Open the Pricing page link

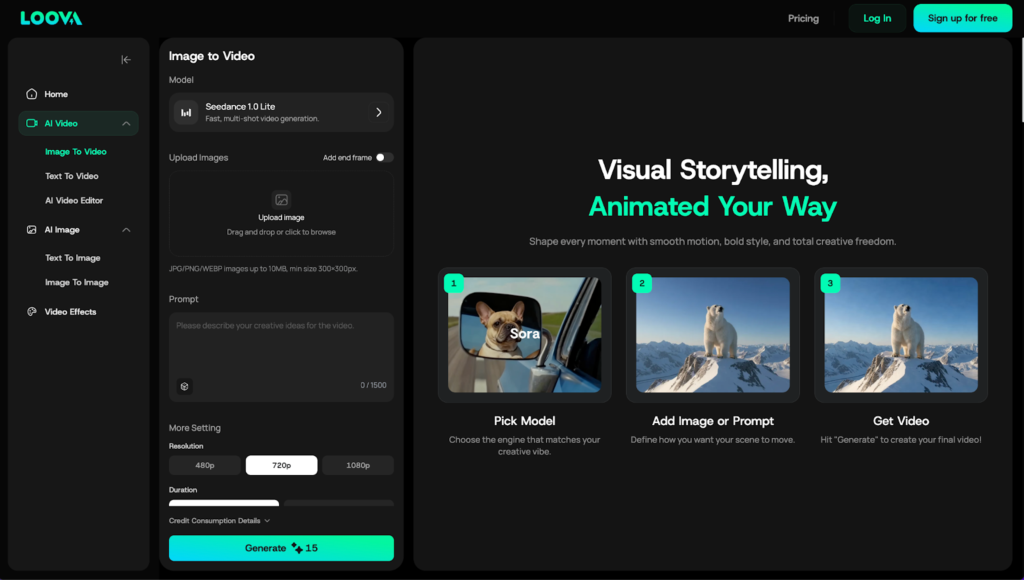(x=803, y=18)
